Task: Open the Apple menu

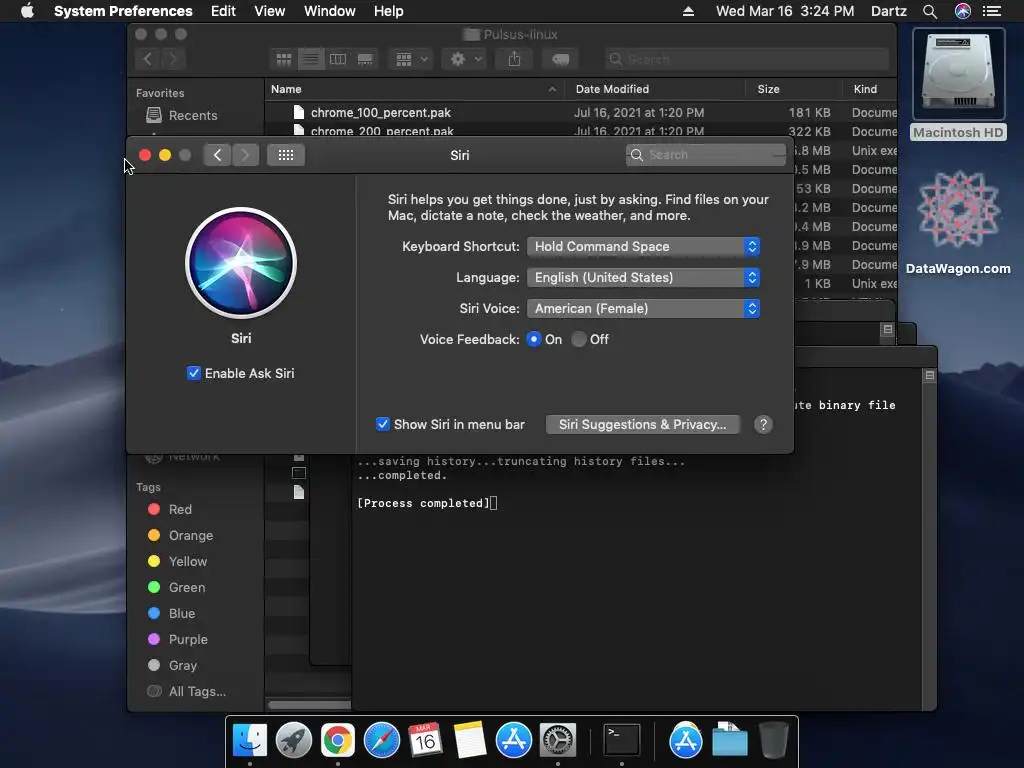Action: tap(27, 11)
